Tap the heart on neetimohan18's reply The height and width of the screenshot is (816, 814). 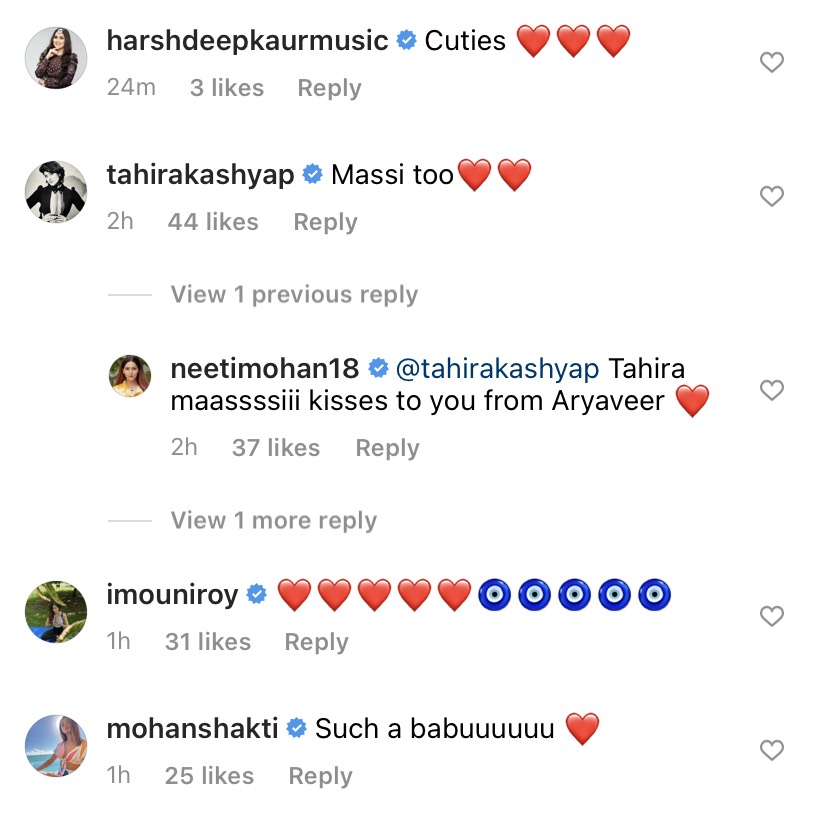[x=771, y=390]
